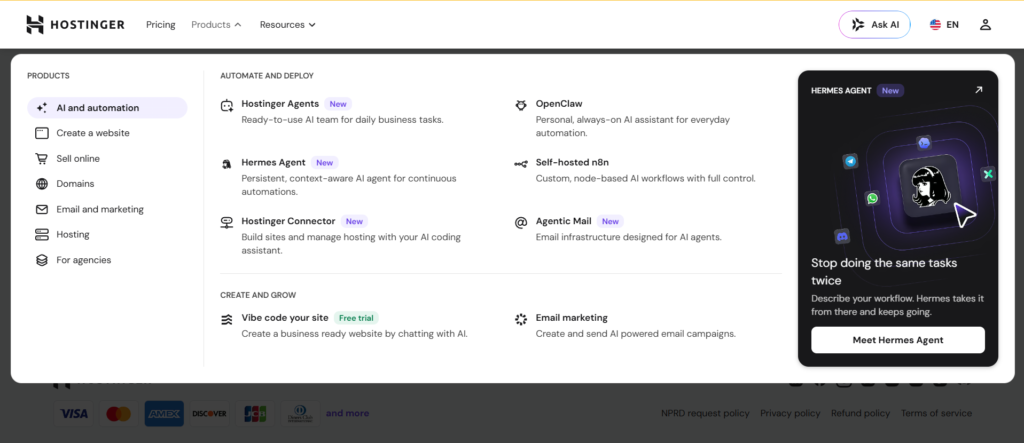Open Privacy policy link
This screenshot has height=443, width=1024.
click(x=790, y=413)
